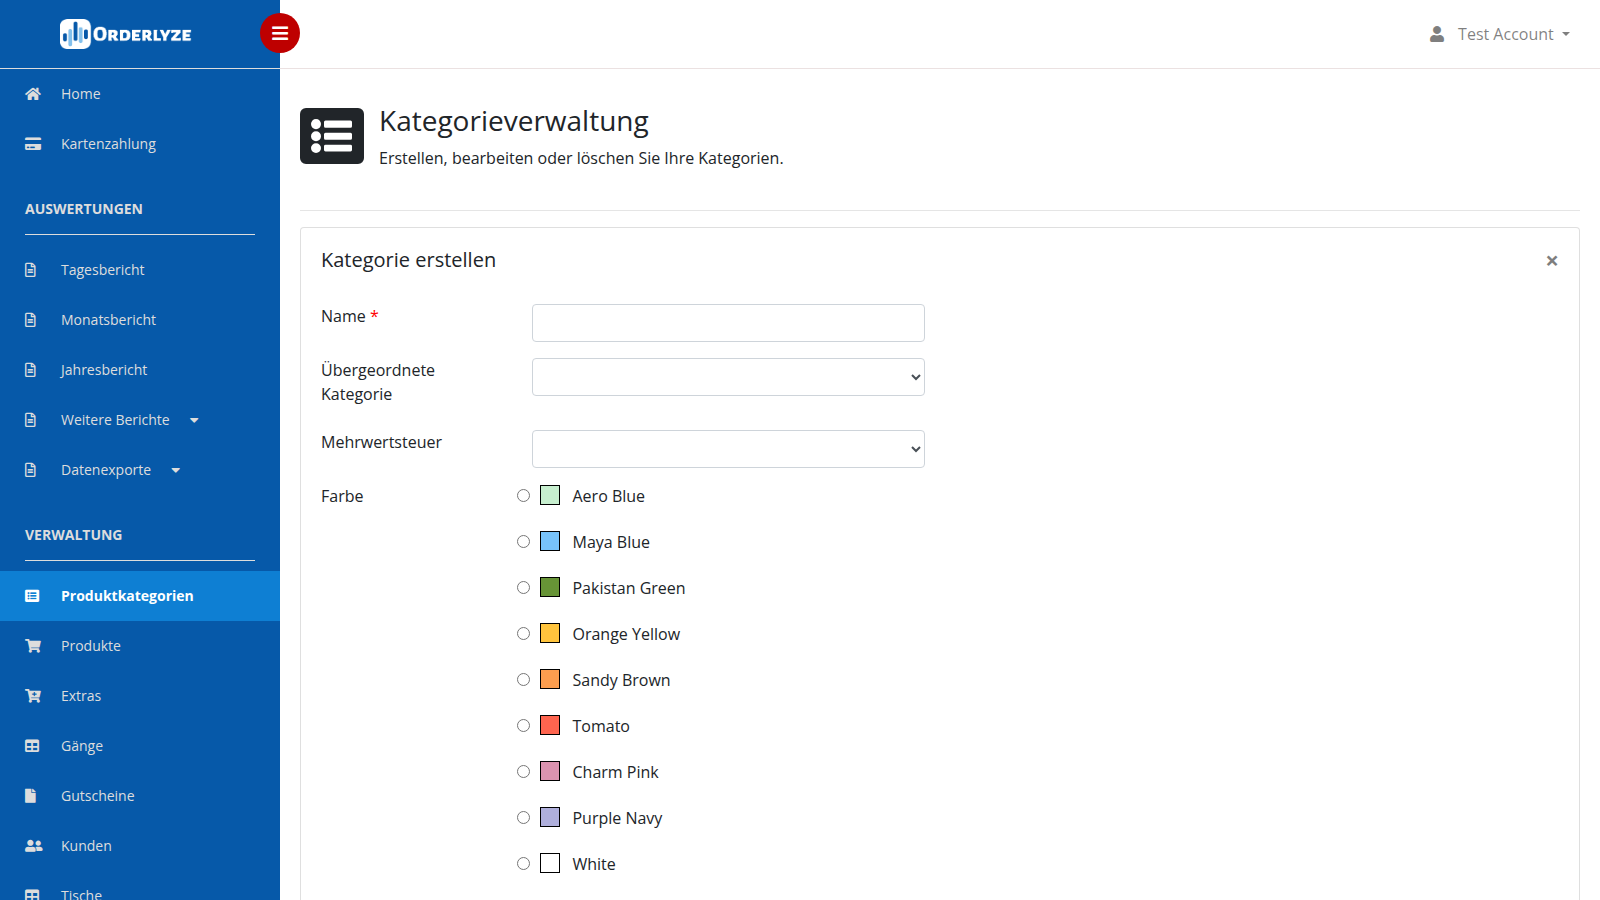Open the Übergeordnete Kategorie dropdown
The height and width of the screenshot is (900, 1600).
[x=728, y=377]
